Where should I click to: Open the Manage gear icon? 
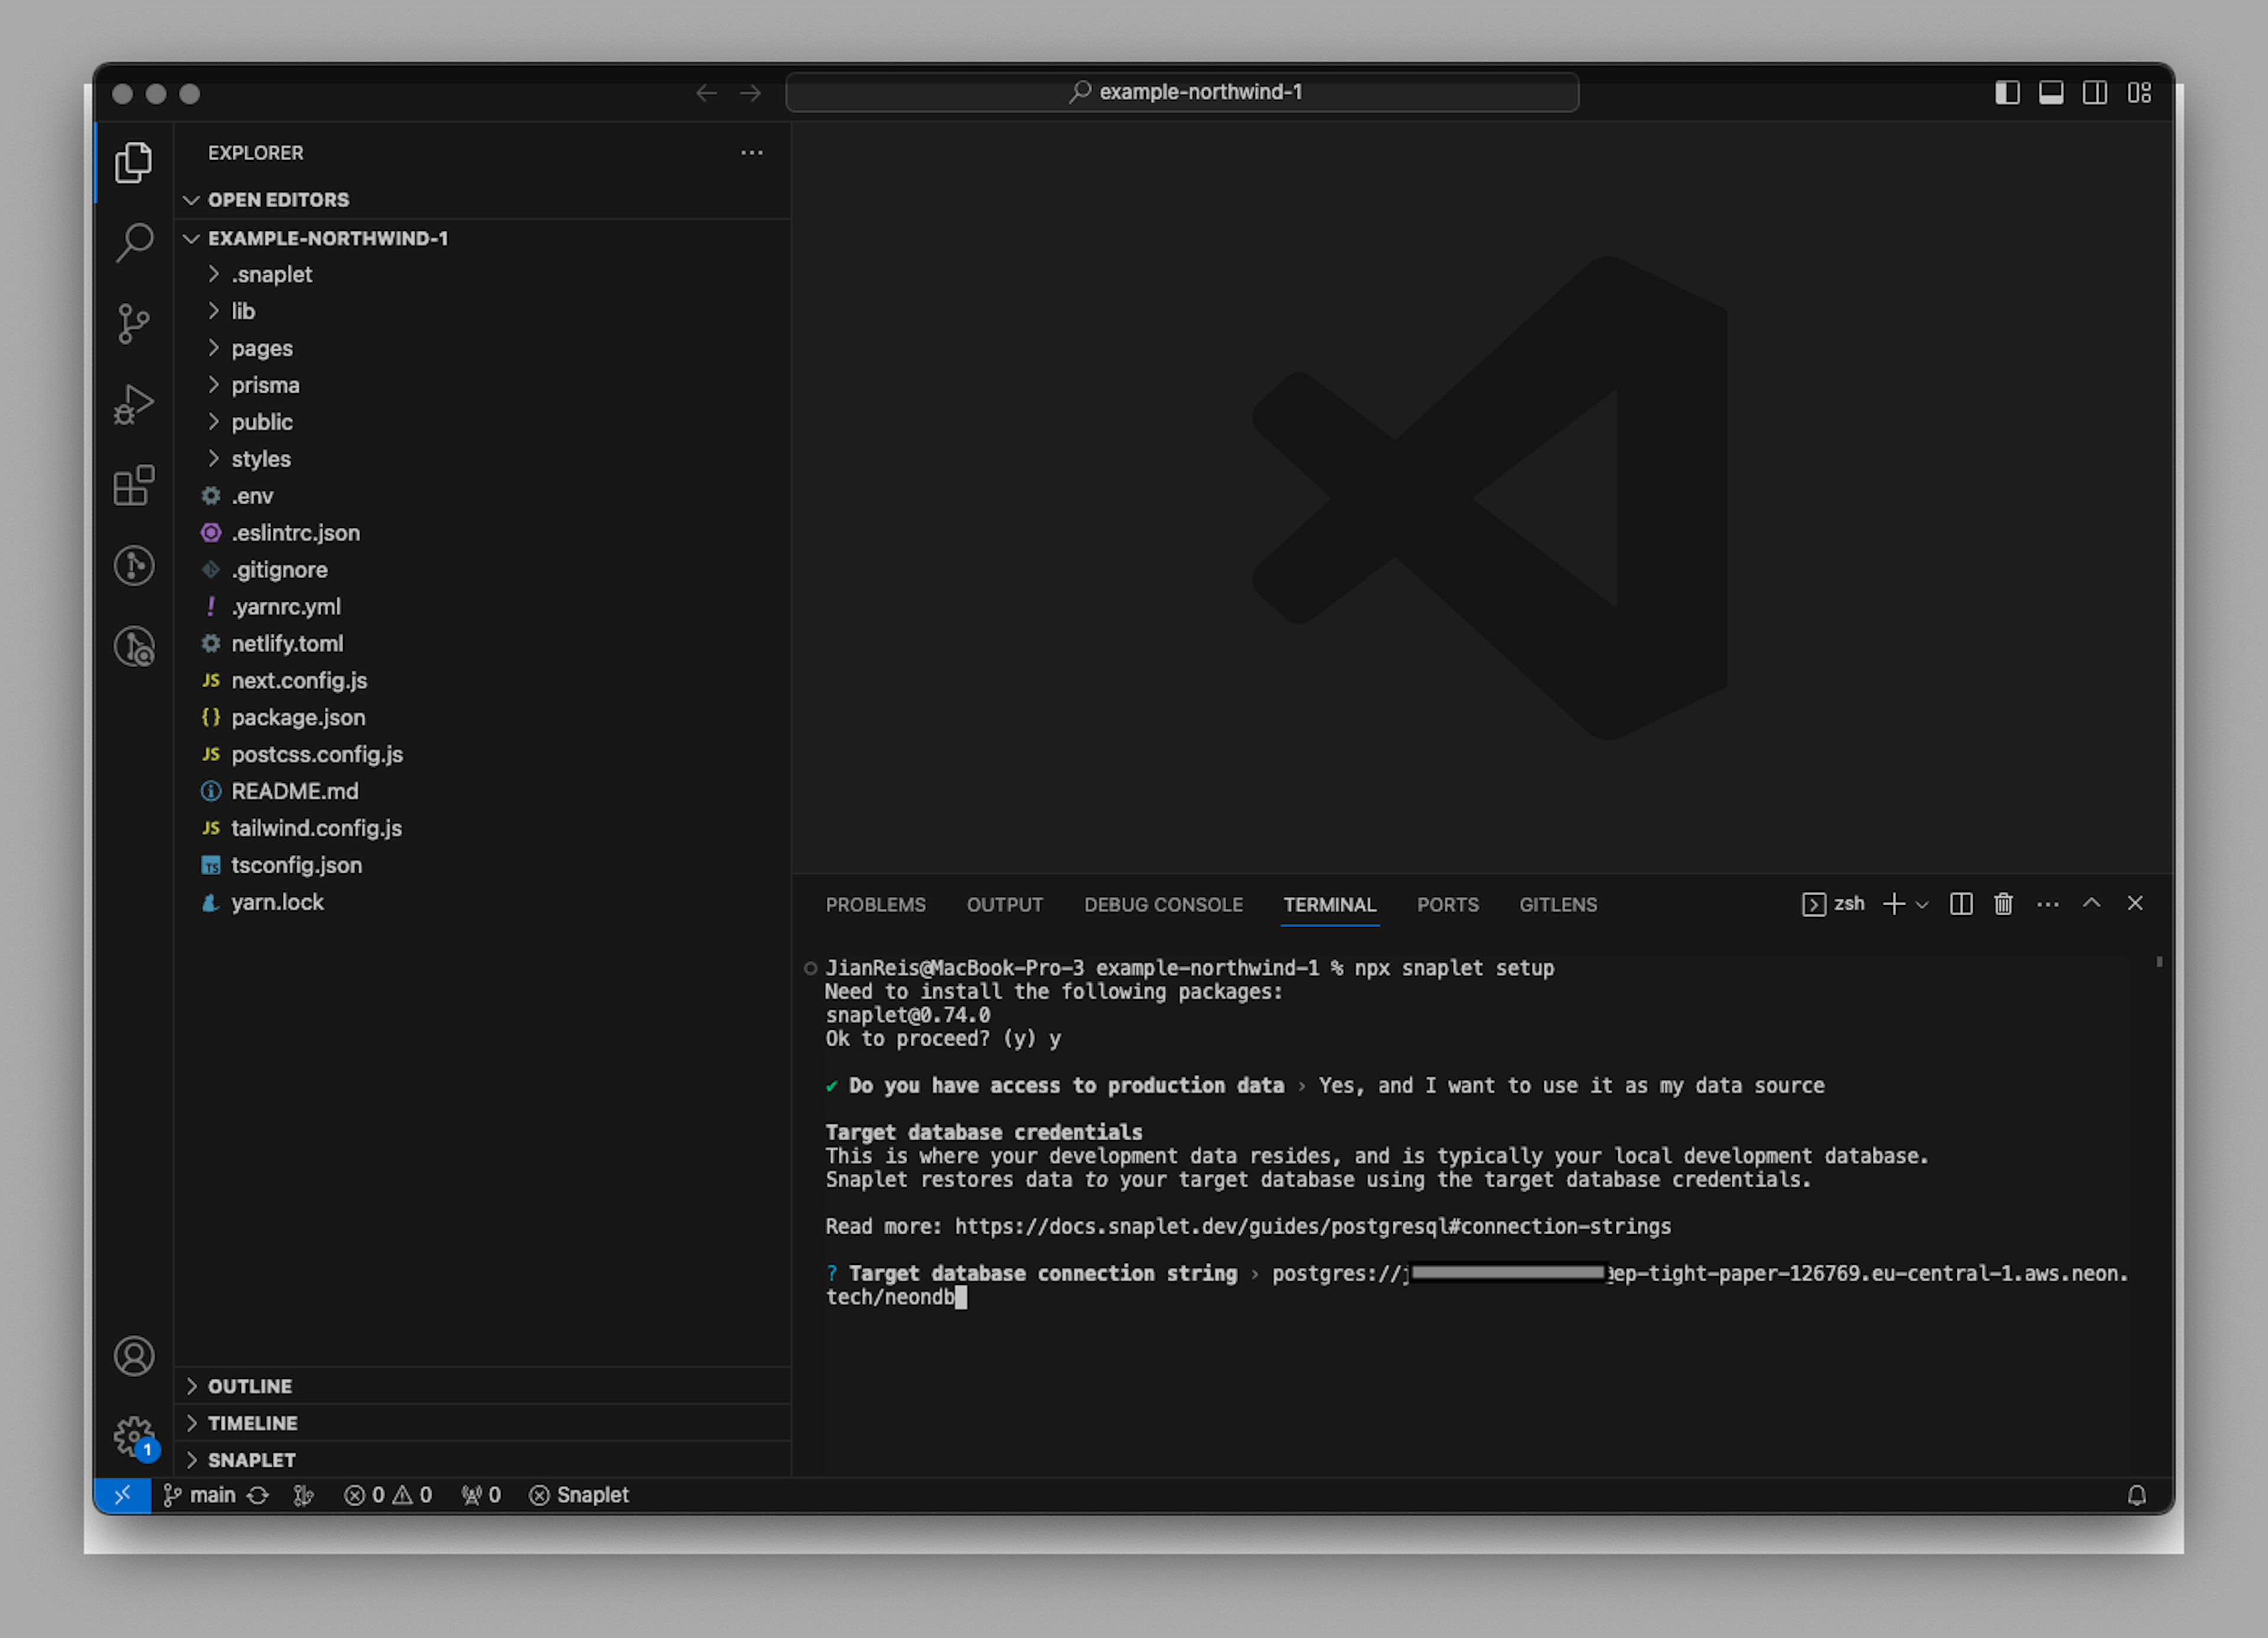click(x=133, y=1437)
